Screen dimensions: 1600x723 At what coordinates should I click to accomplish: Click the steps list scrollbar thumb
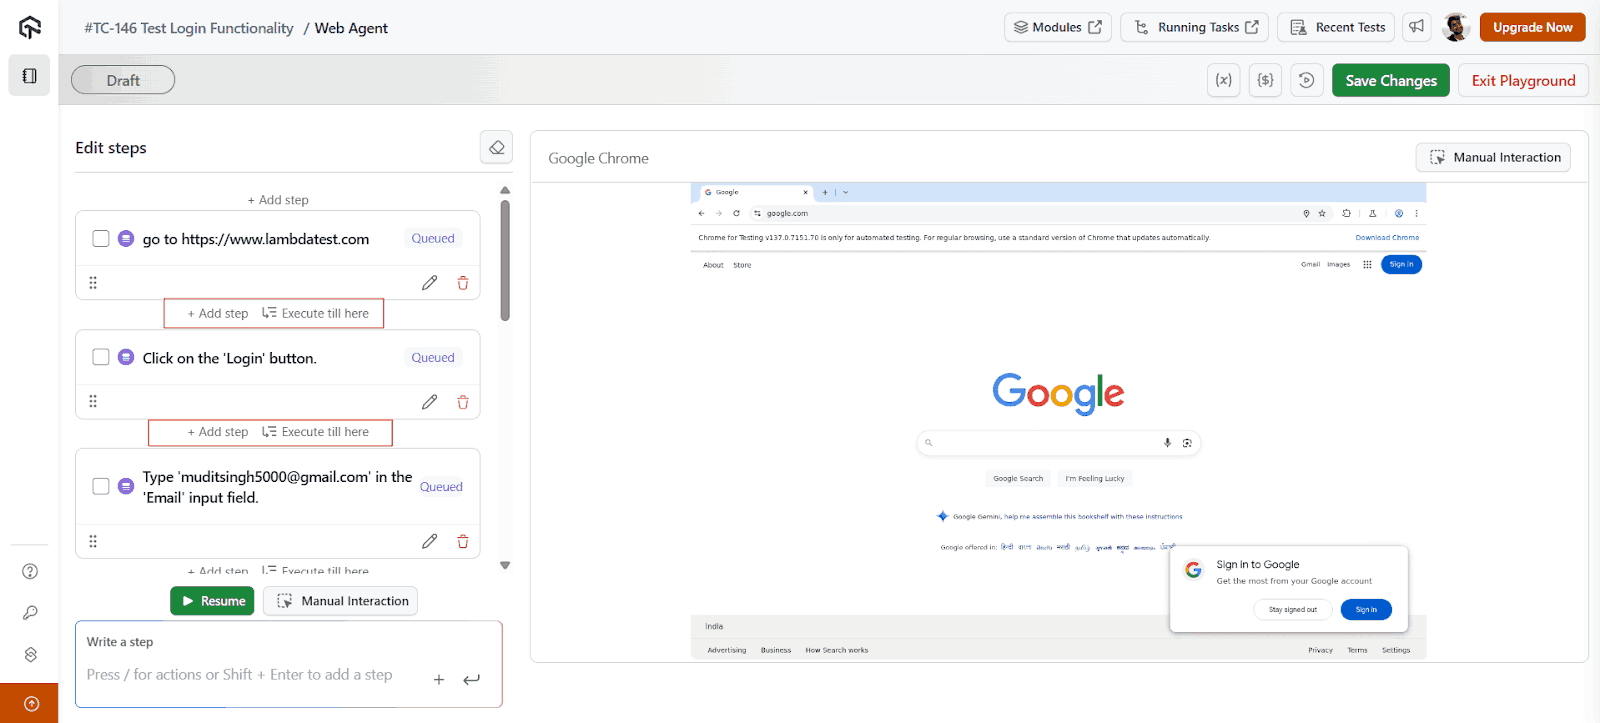pyautogui.click(x=505, y=260)
